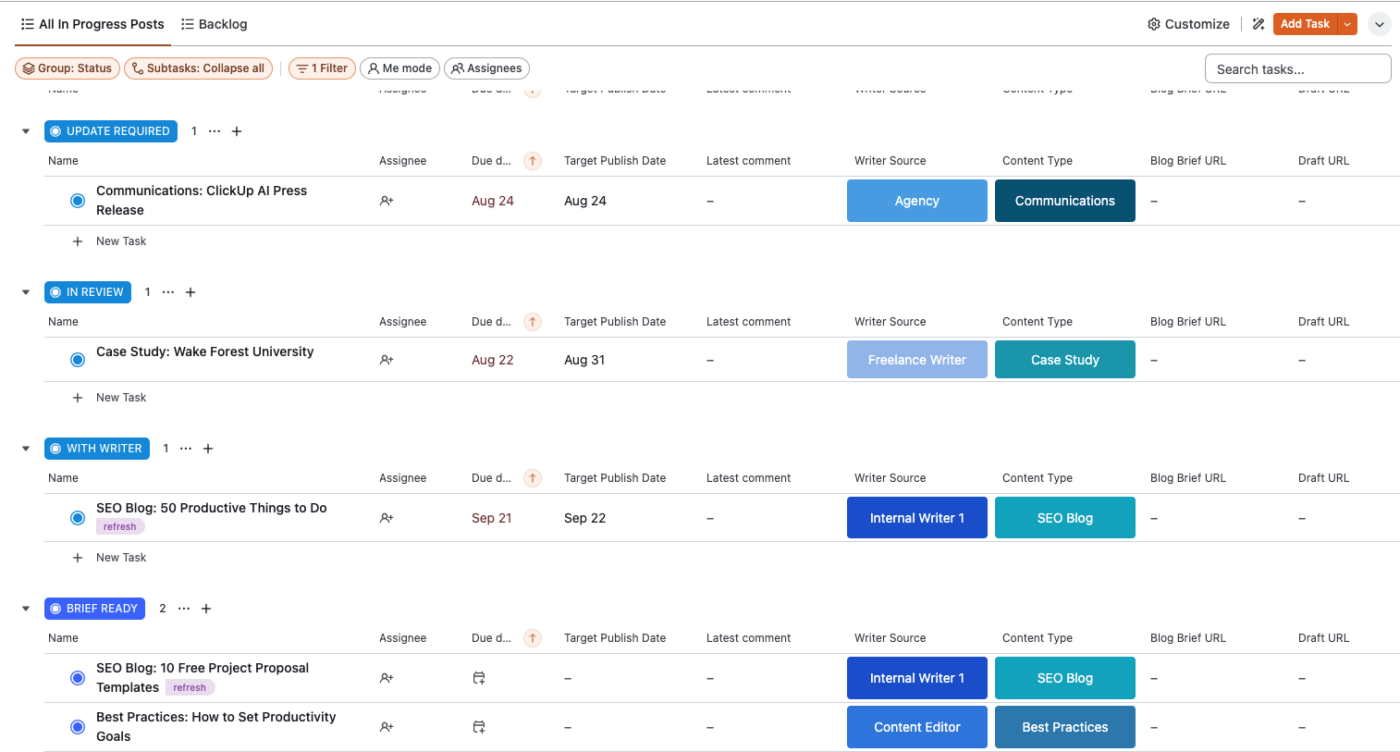The height and width of the screenshot is (752, 1400).
Task: Switch to the Backlog tab
Action: (x=214, y=24)
